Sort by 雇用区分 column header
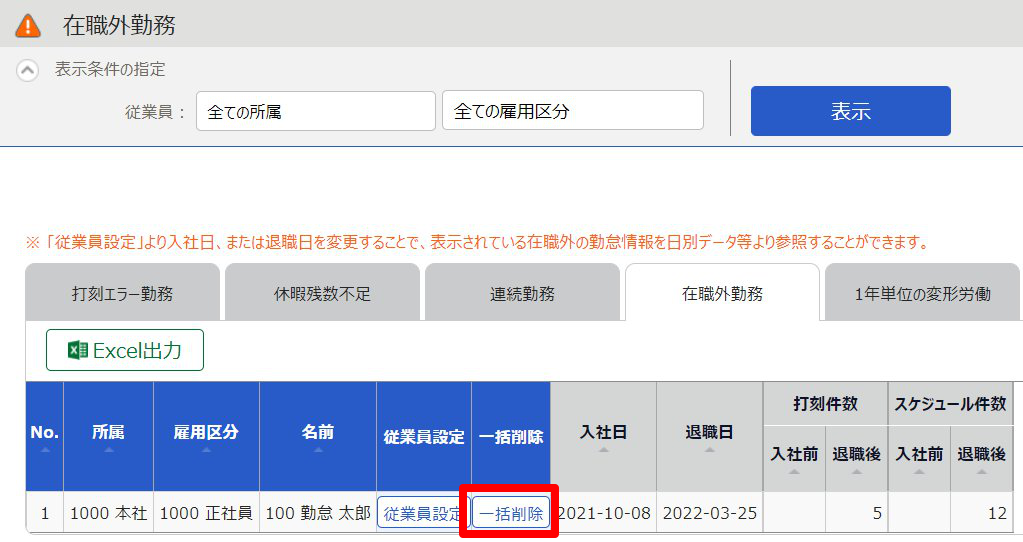Screen dimensions: 1023x542 pos(206,436)
